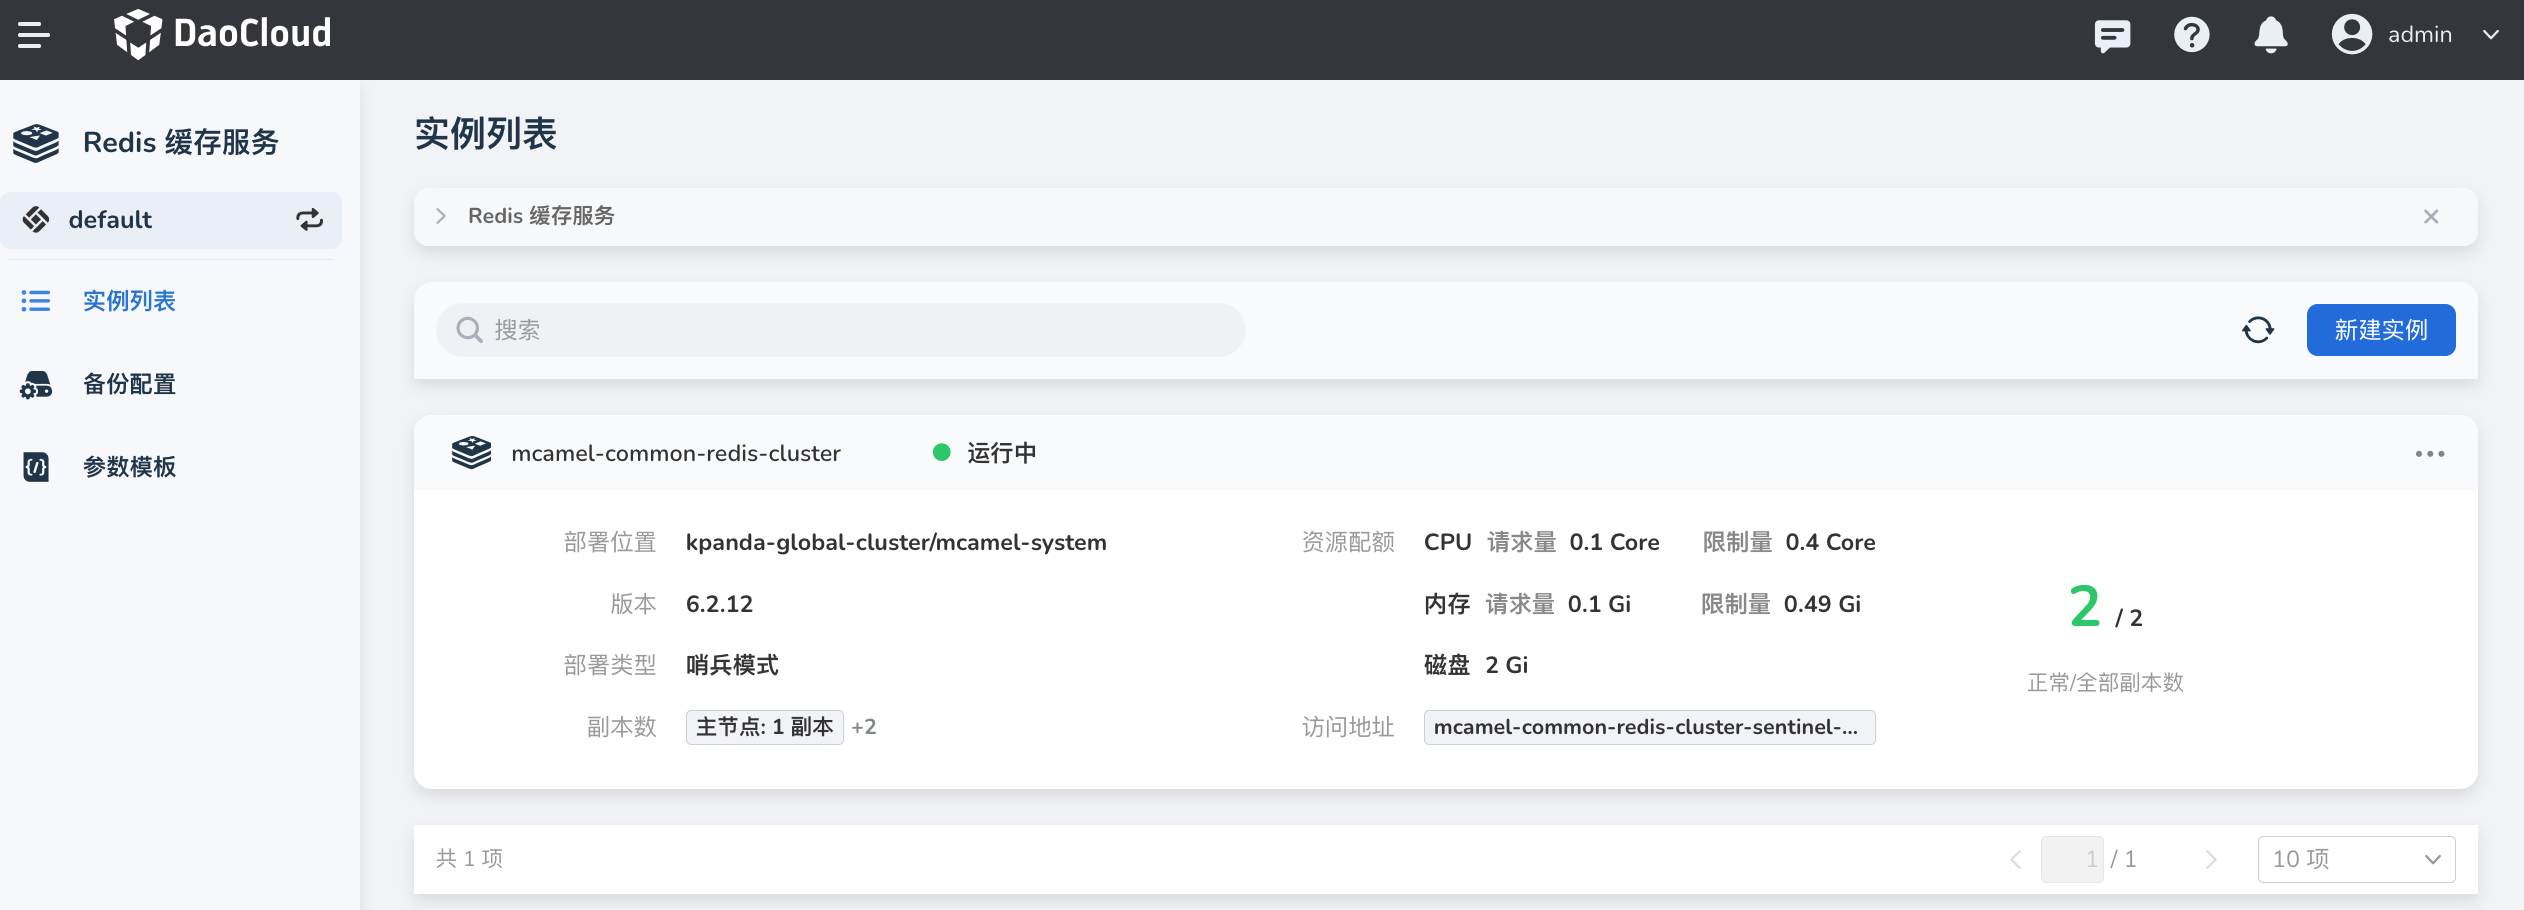
Task: Click the 搜索 search field
Action: (x=840, y=330)
